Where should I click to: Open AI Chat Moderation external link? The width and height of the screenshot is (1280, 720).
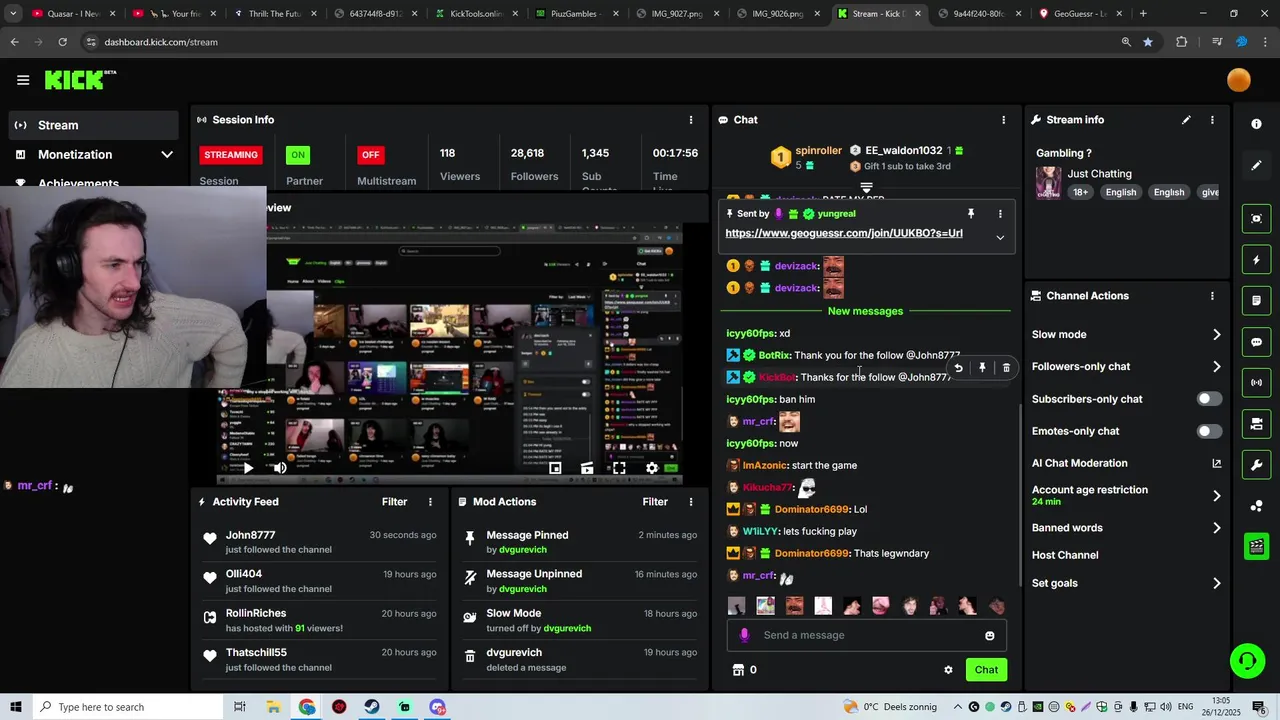tap(1216, 464)
